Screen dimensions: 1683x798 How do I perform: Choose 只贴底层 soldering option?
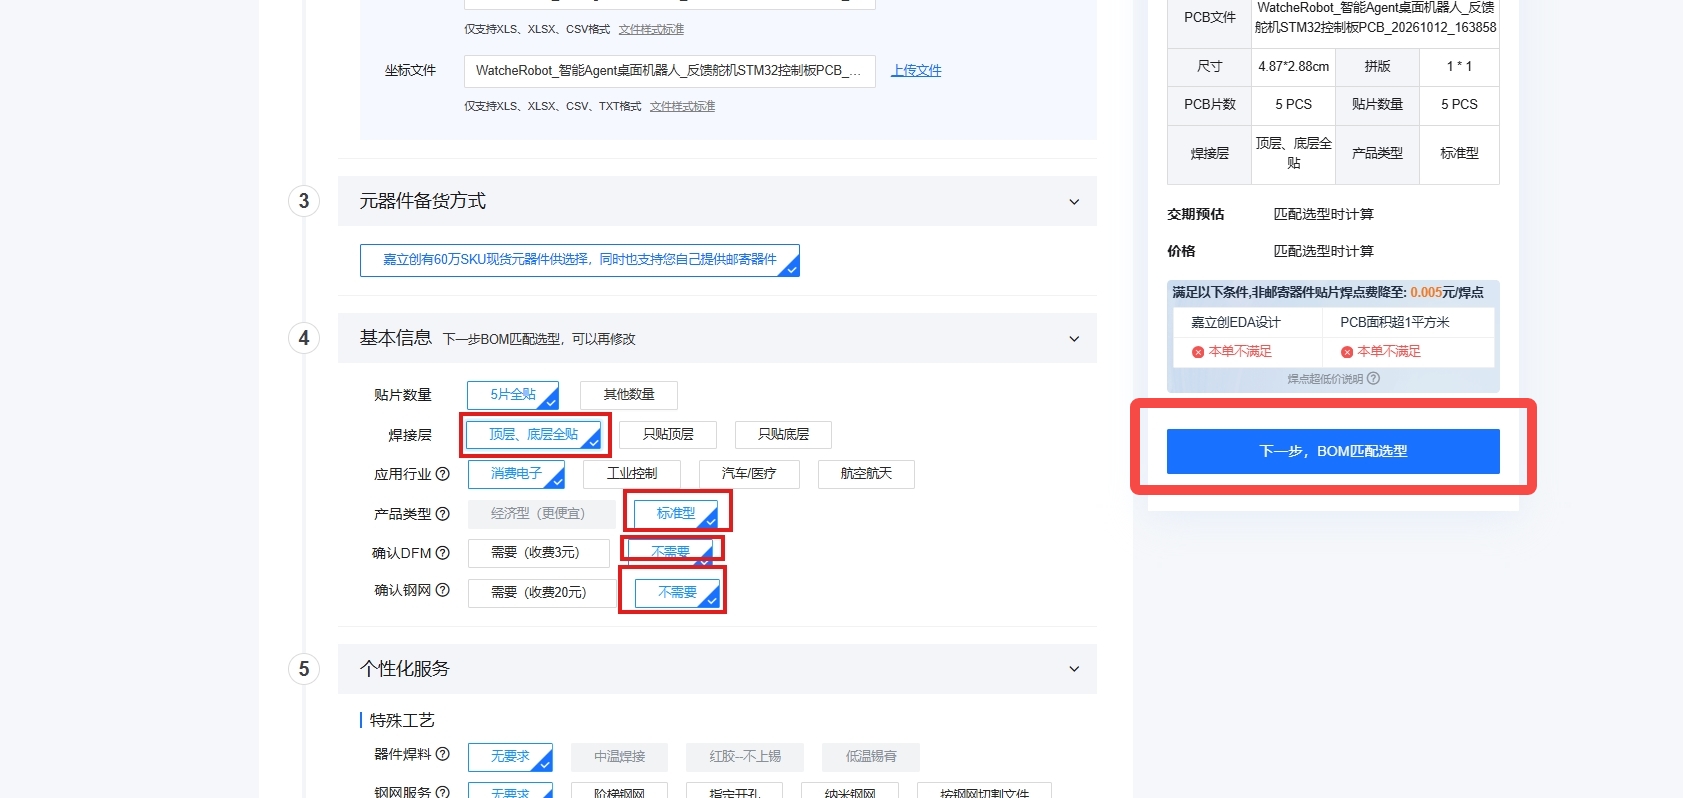[783, 435]
